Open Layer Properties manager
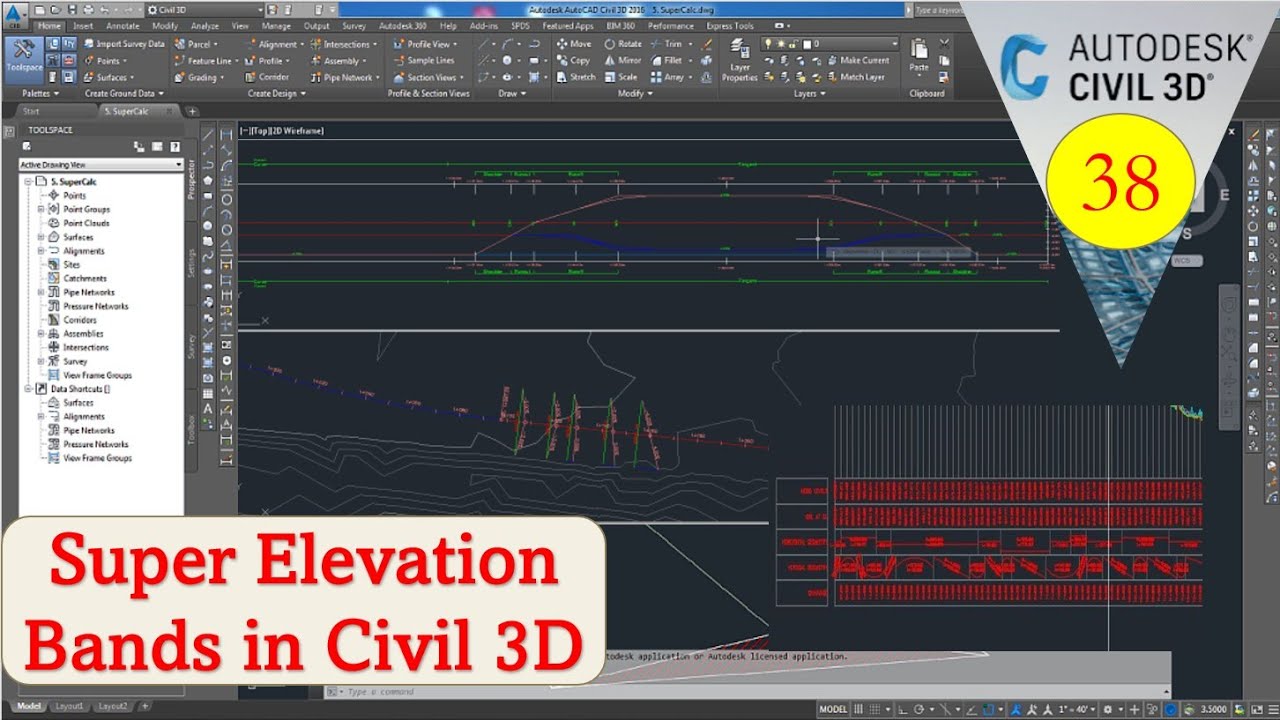 click(740, 60)
